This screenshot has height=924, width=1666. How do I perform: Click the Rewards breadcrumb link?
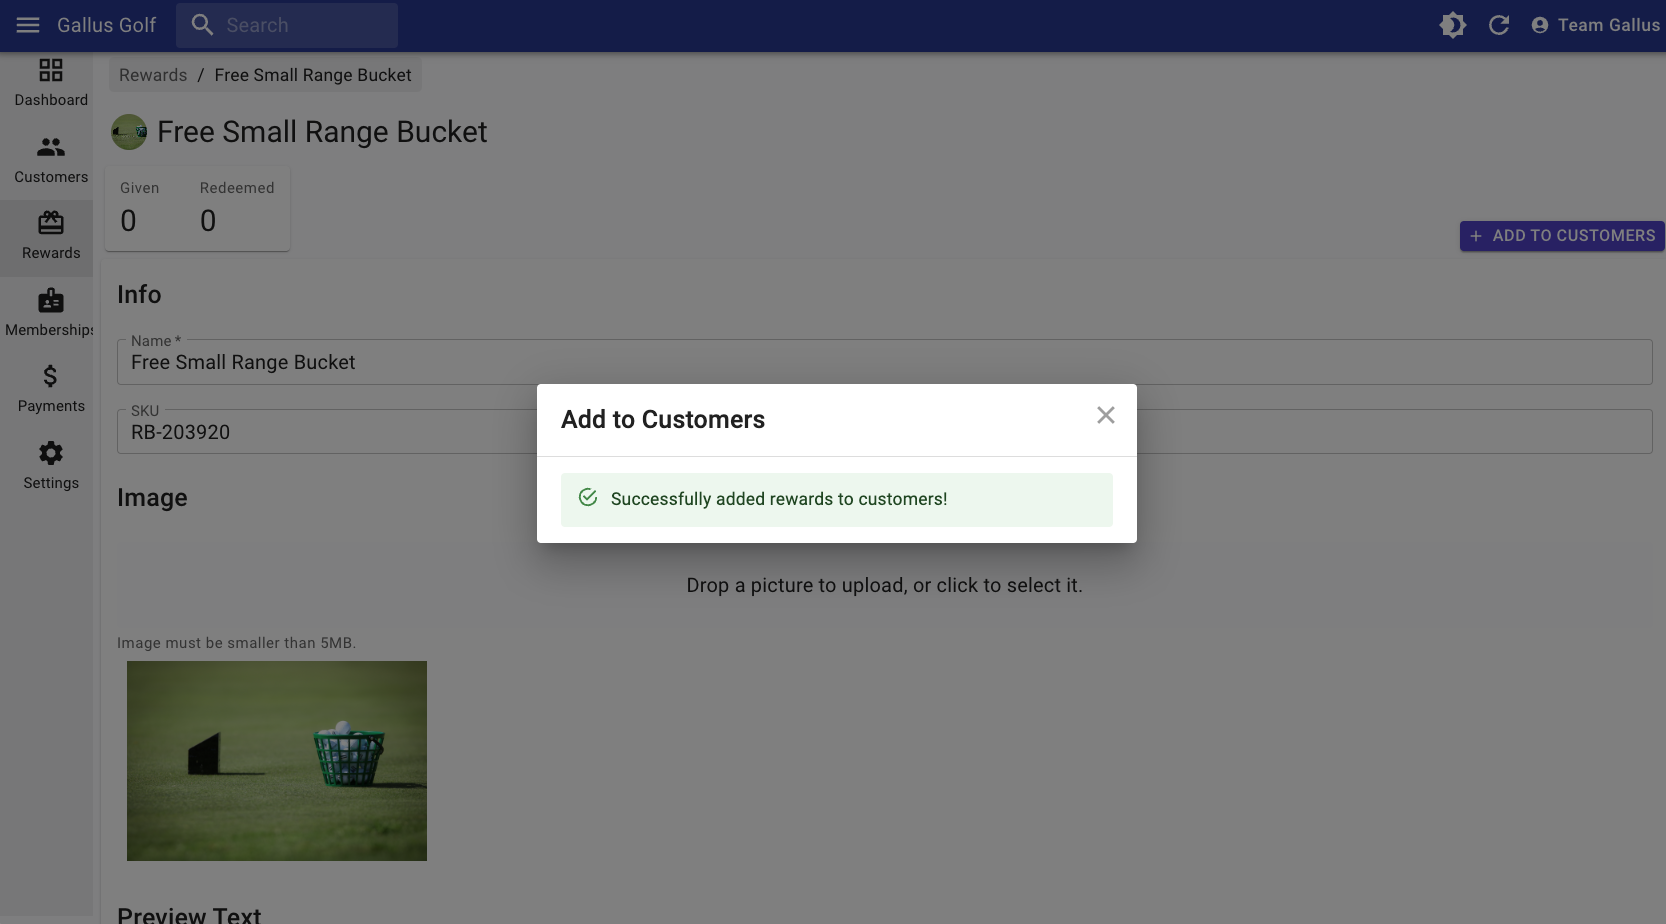coord(153,75)
